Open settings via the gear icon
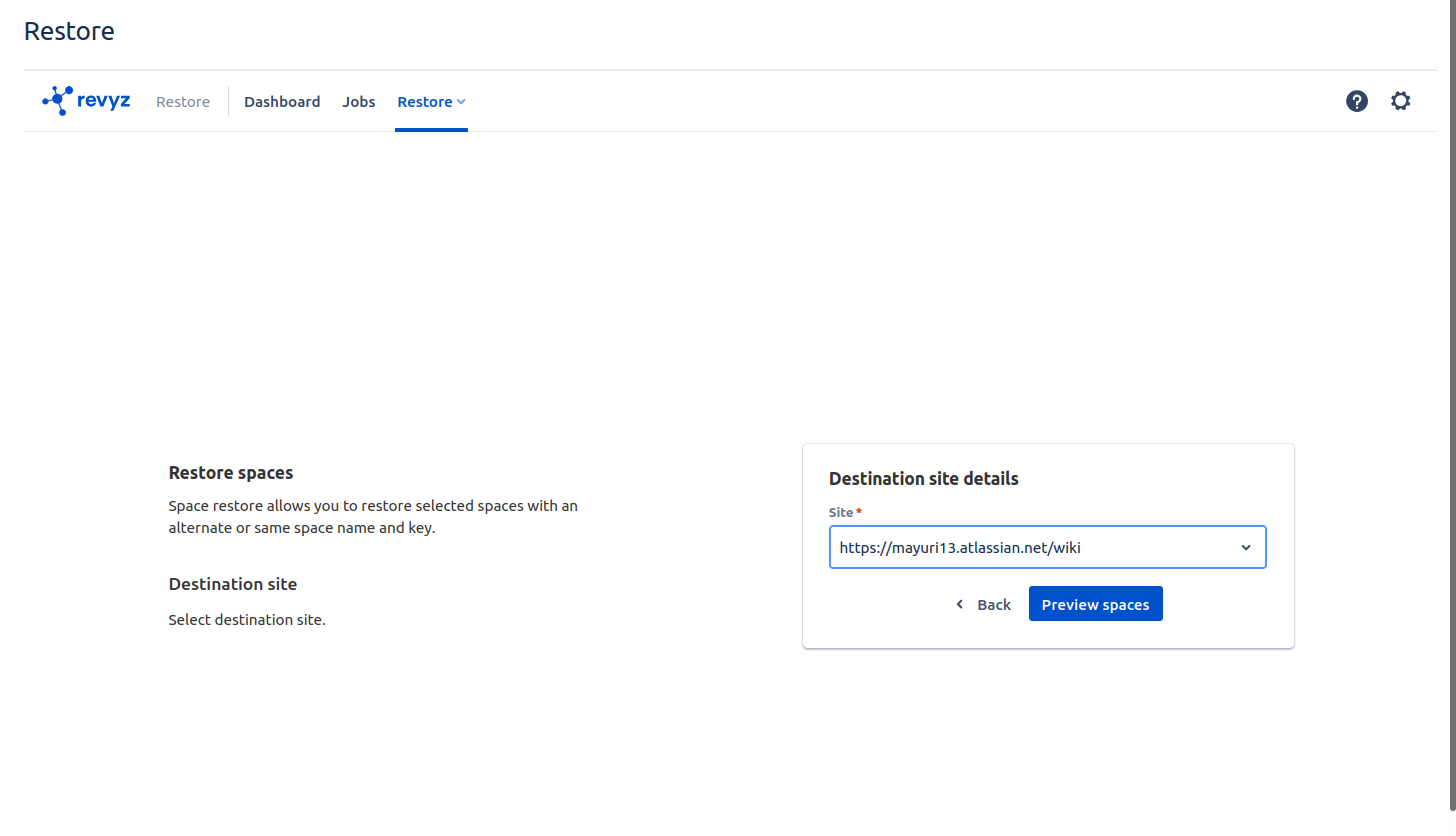This screenshot has width=1456, height=836. (x=1400, y=101)
